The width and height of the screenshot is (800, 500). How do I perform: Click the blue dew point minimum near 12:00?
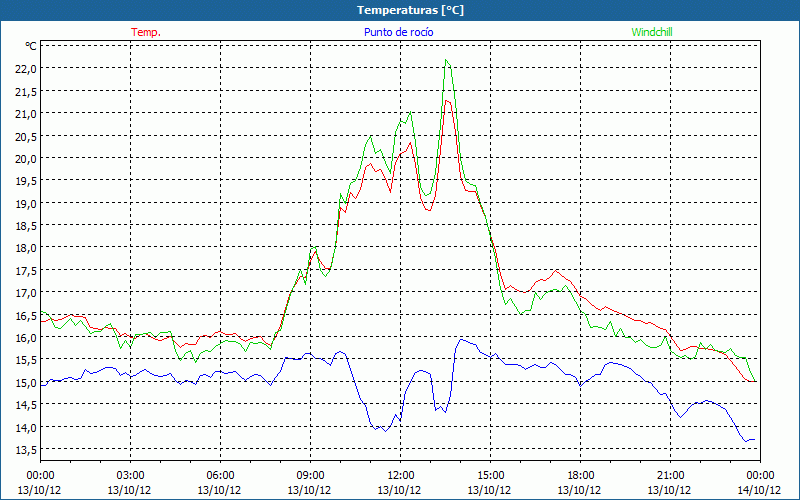386,431
